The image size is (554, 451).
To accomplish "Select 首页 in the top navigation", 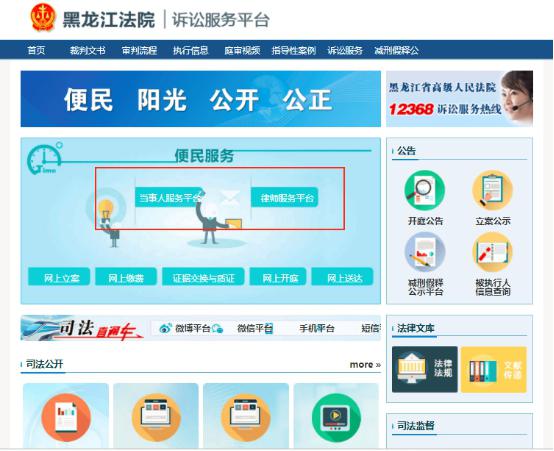I will point(36,50).
